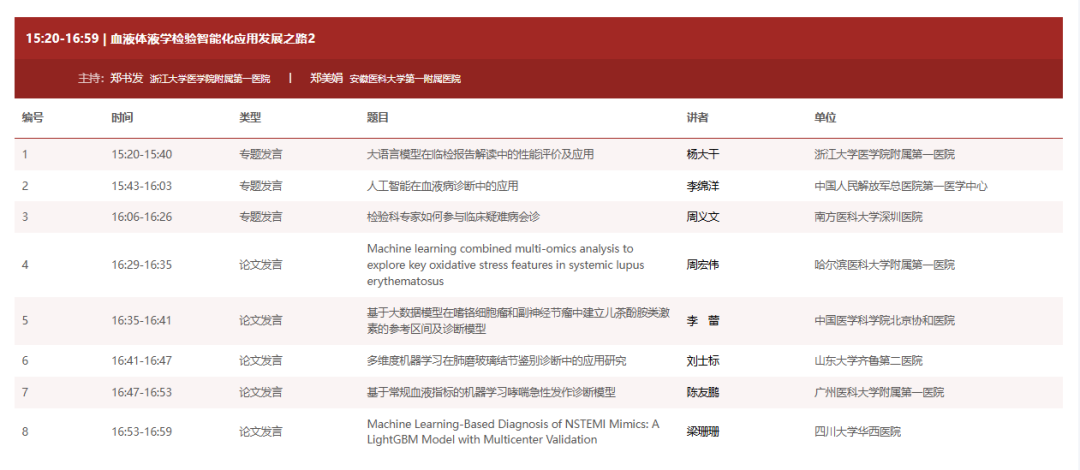Click 专题发言 in the 15:43-16:03 row

[x=260, y=186]
